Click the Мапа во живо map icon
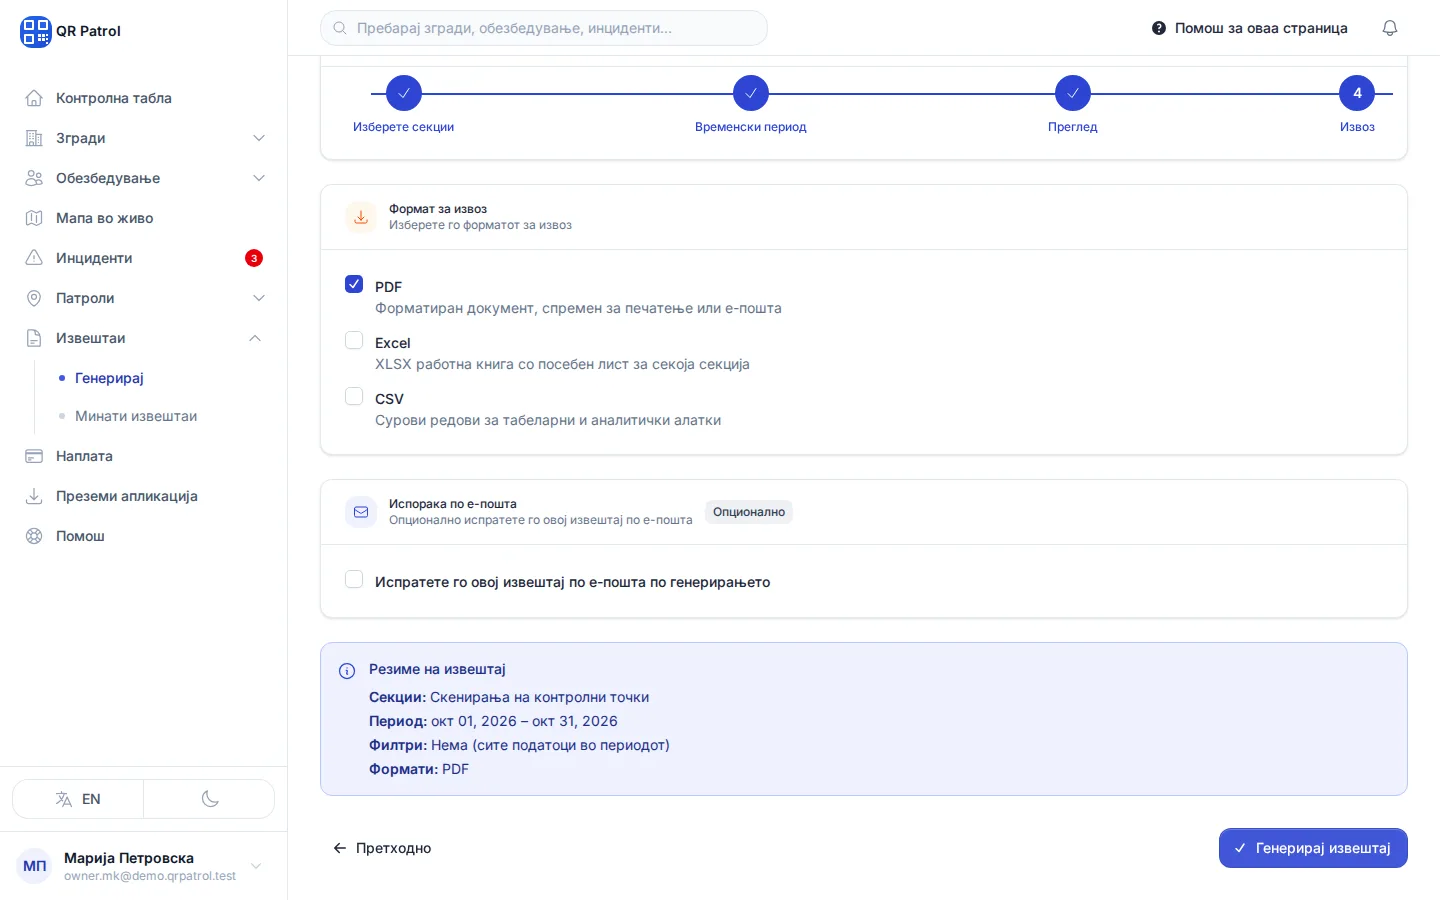Image resolution: width=1440 pixels, height=900 pixels. (x=34, y=218)
